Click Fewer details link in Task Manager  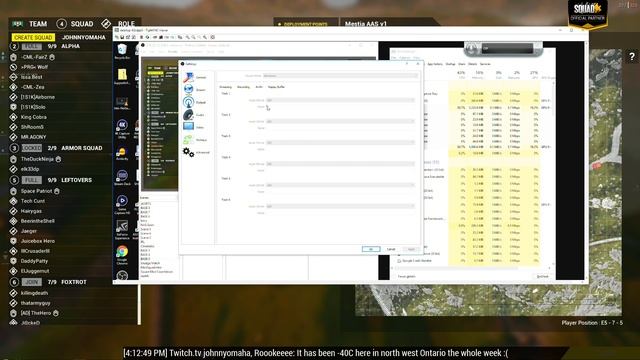point(406,276)
